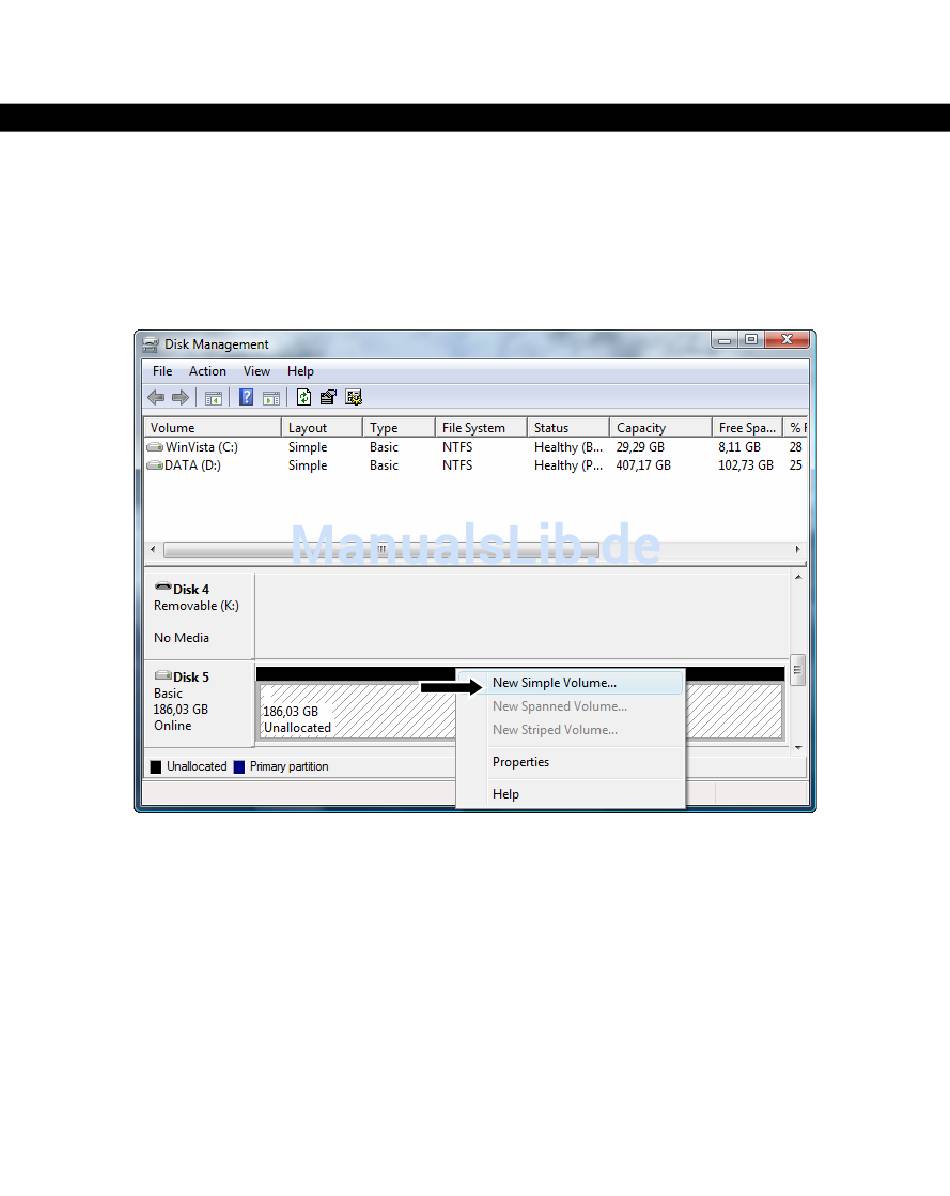The image size is (950, 1196).
Task: Click the up arrow of the disk pane scrollbar
Action: [x=798, y=577]
